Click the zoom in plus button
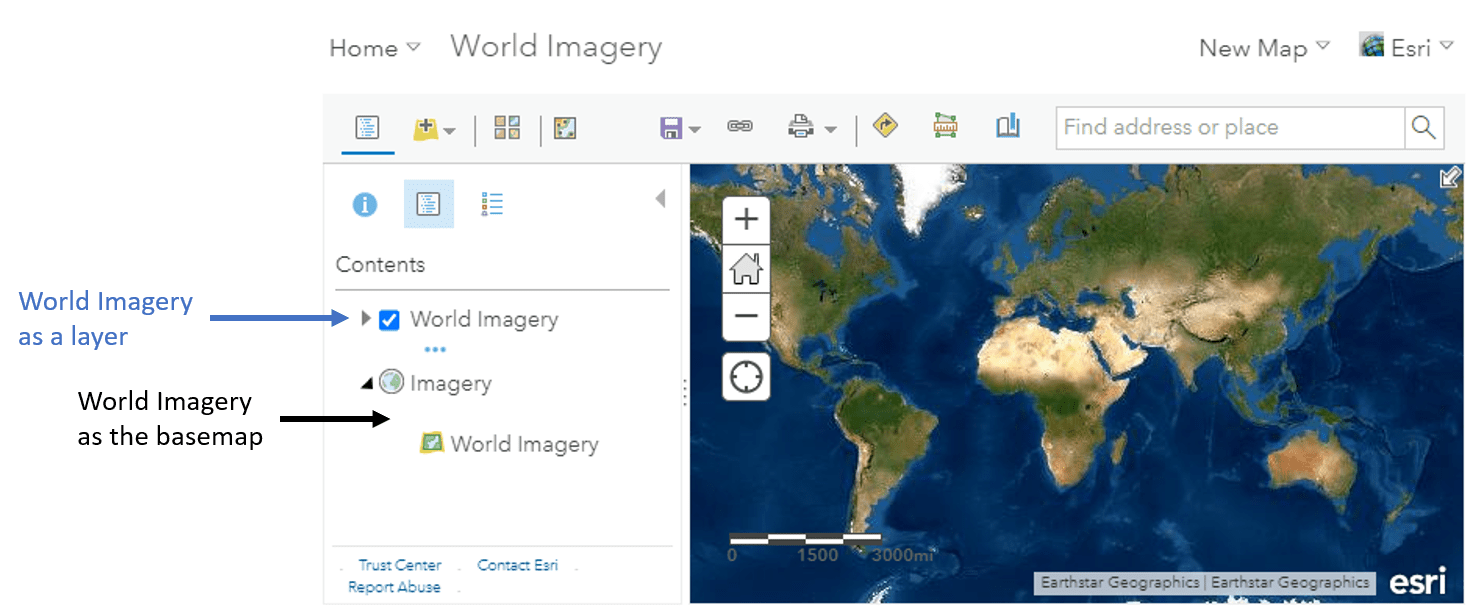The width and height of the screenshot is (1473, 611). coord(746,220)
